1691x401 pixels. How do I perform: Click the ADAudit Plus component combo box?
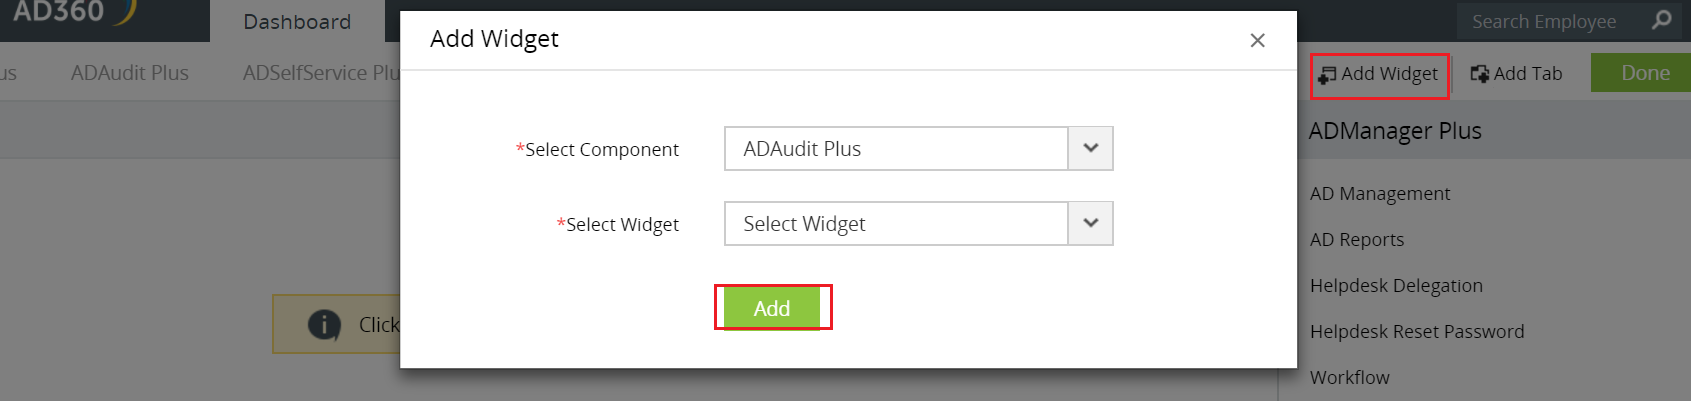coord(896,149)
